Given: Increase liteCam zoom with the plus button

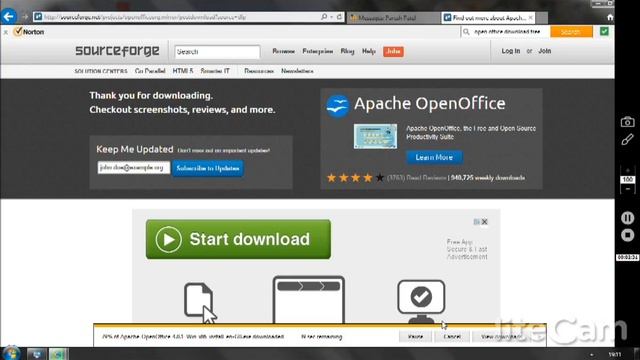Looking at the screenshot, I should click(627, 170).
